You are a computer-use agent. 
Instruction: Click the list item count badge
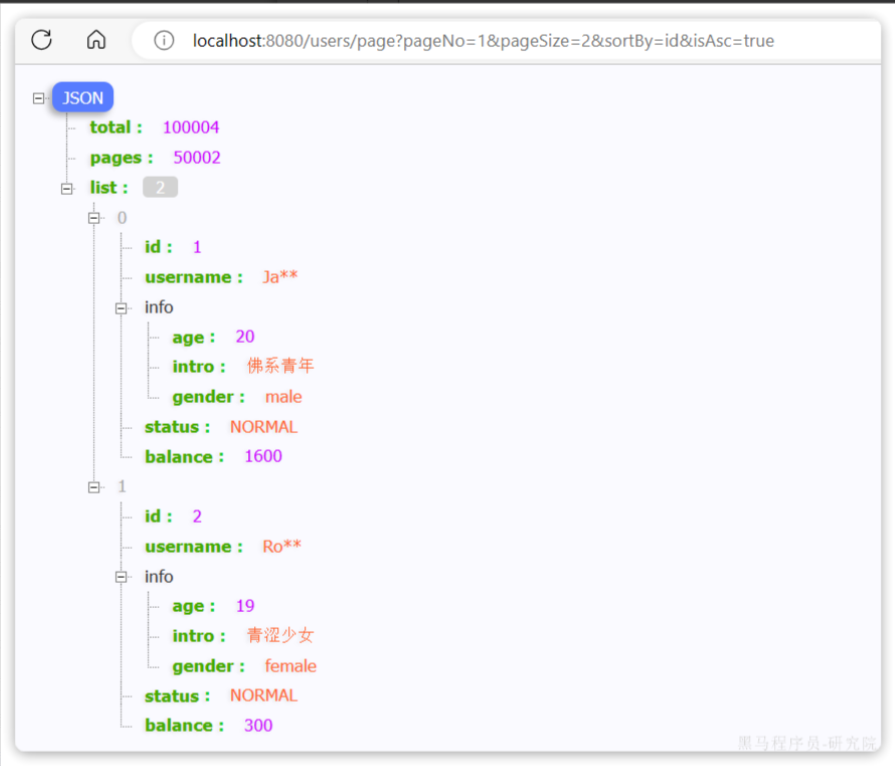[x=160, y=187]
